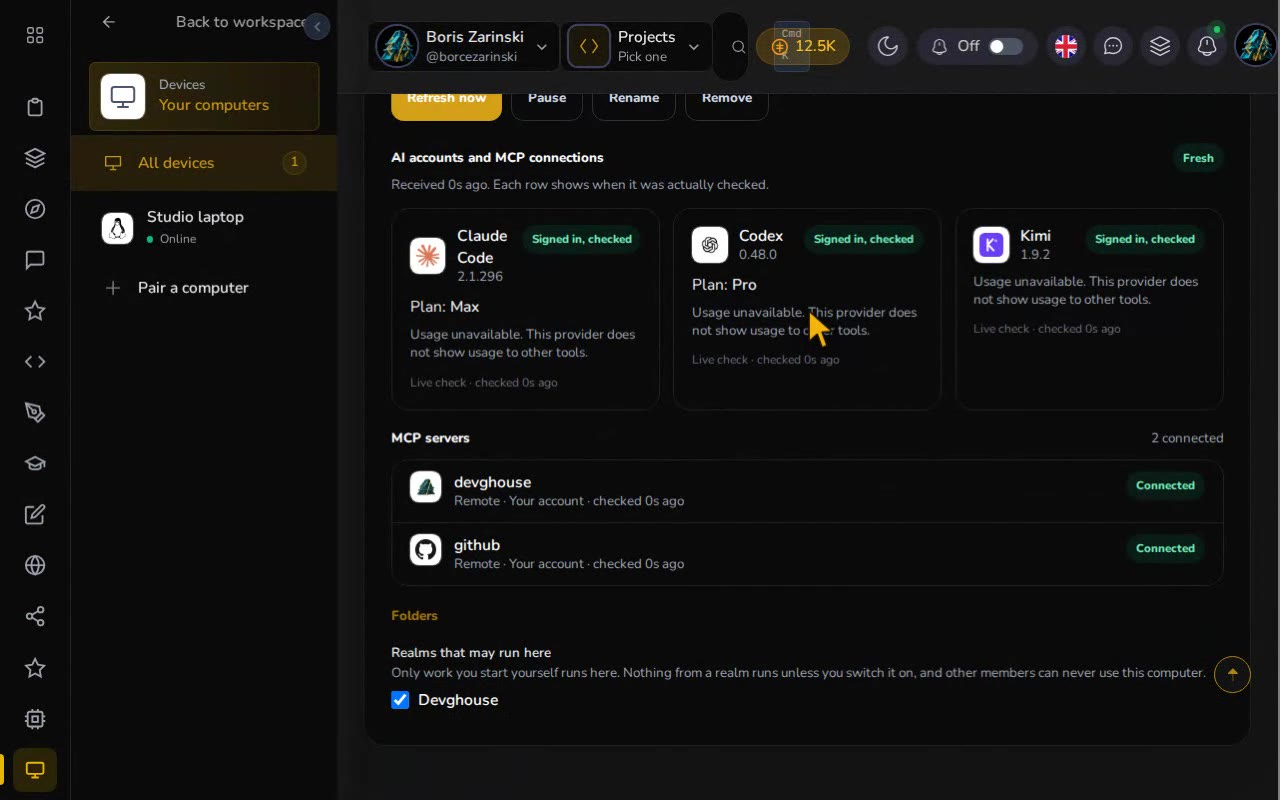Select the Kimi account card
This screenshot has height=800, width=1280.
point(1089,309)
